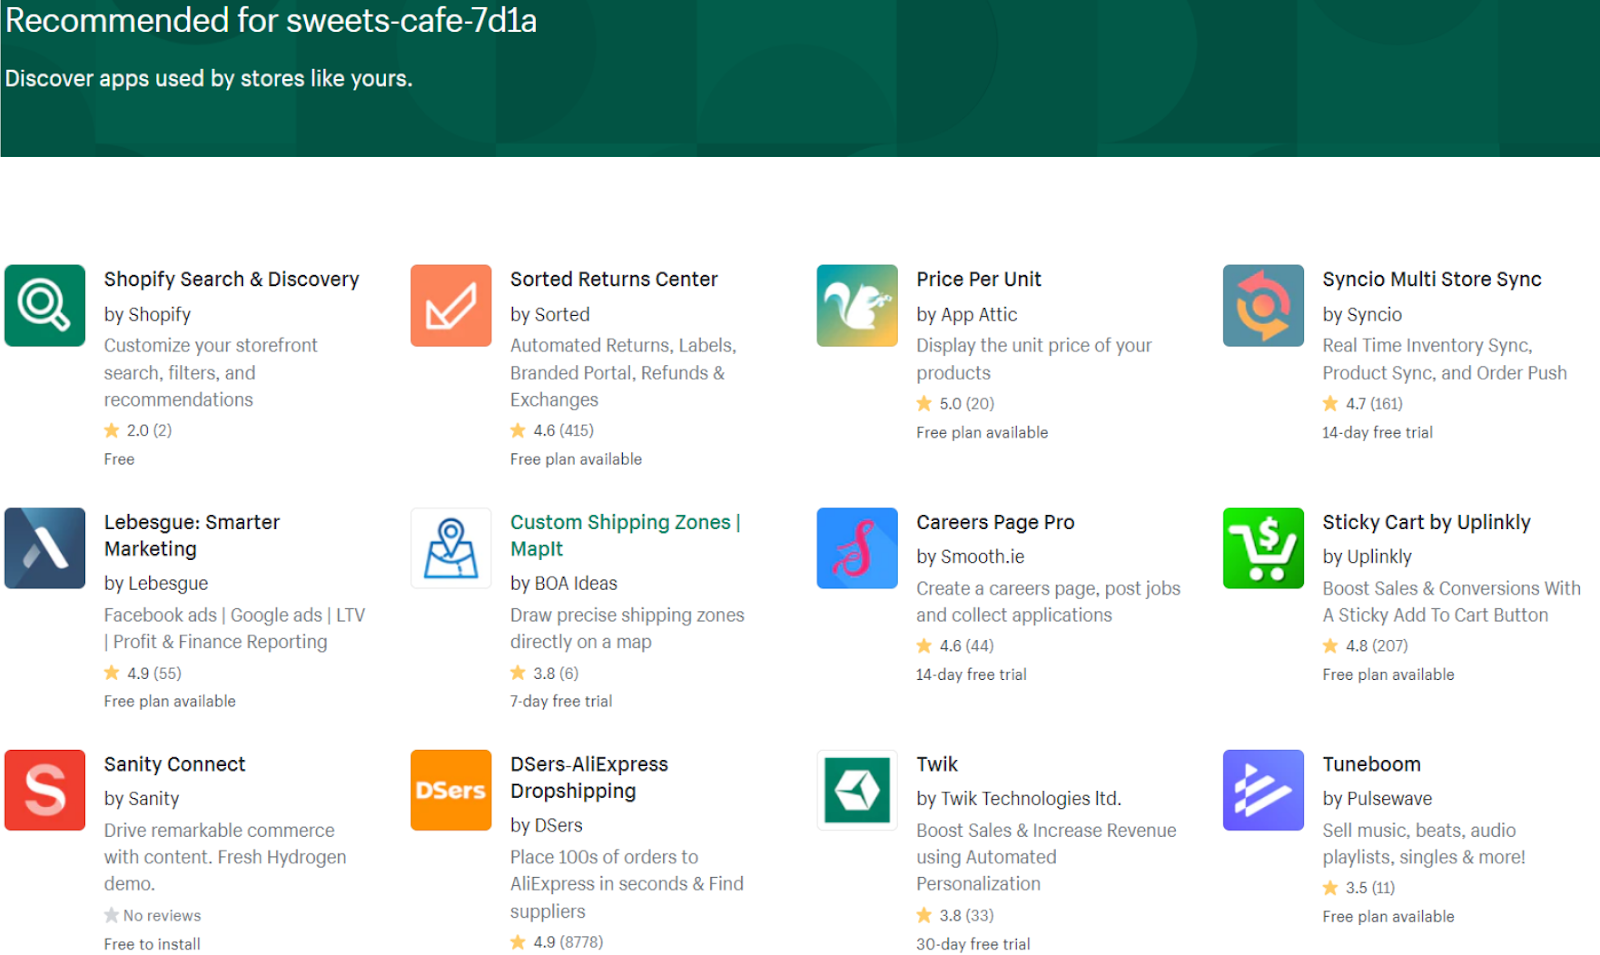
Task: Open the DSers orange app icon
Action: (451, 790)
